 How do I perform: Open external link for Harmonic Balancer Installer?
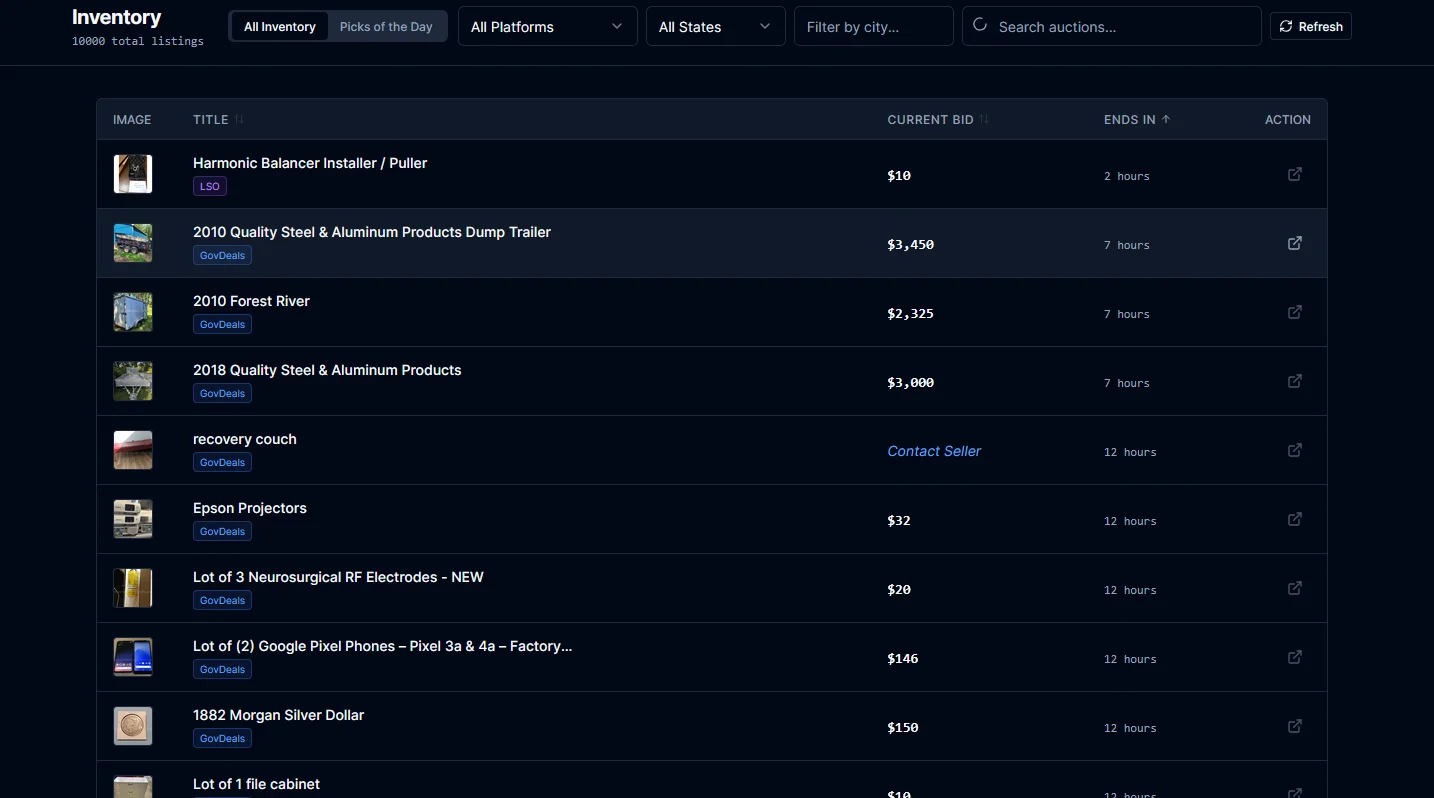pos(1294,174)
